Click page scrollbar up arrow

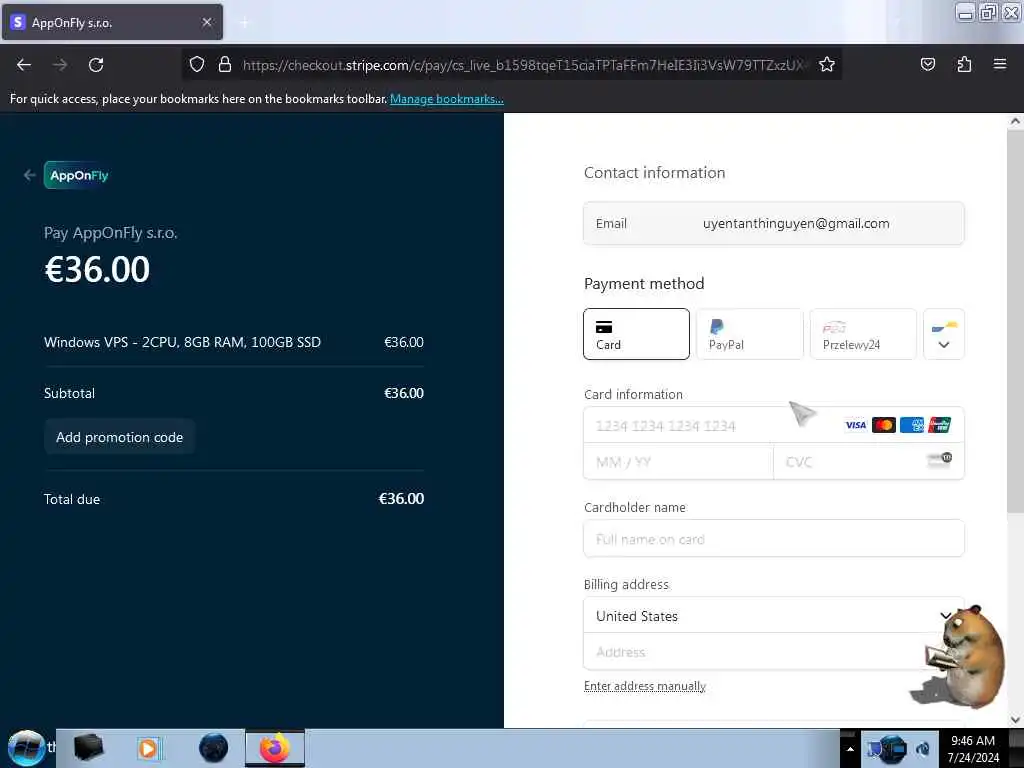(x=1015, y=121)
